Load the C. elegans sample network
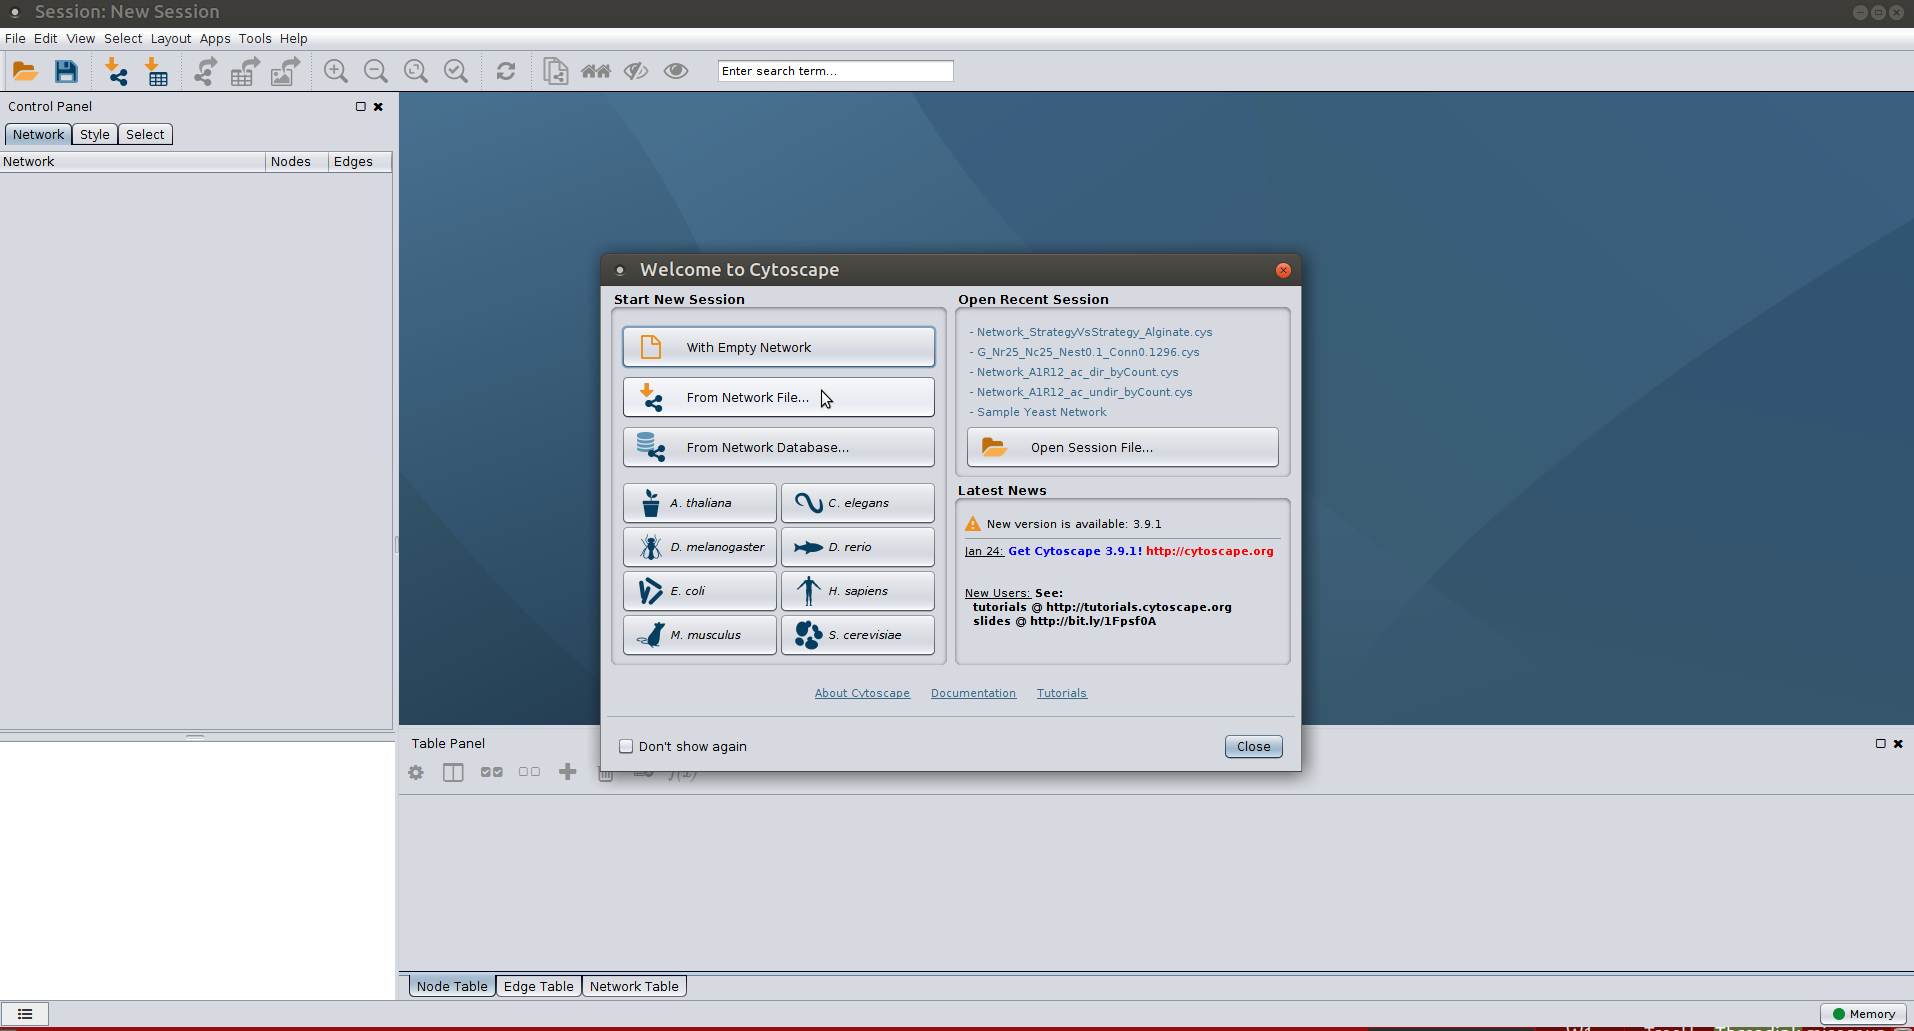1914x1031 pixels. click(858, 503)
